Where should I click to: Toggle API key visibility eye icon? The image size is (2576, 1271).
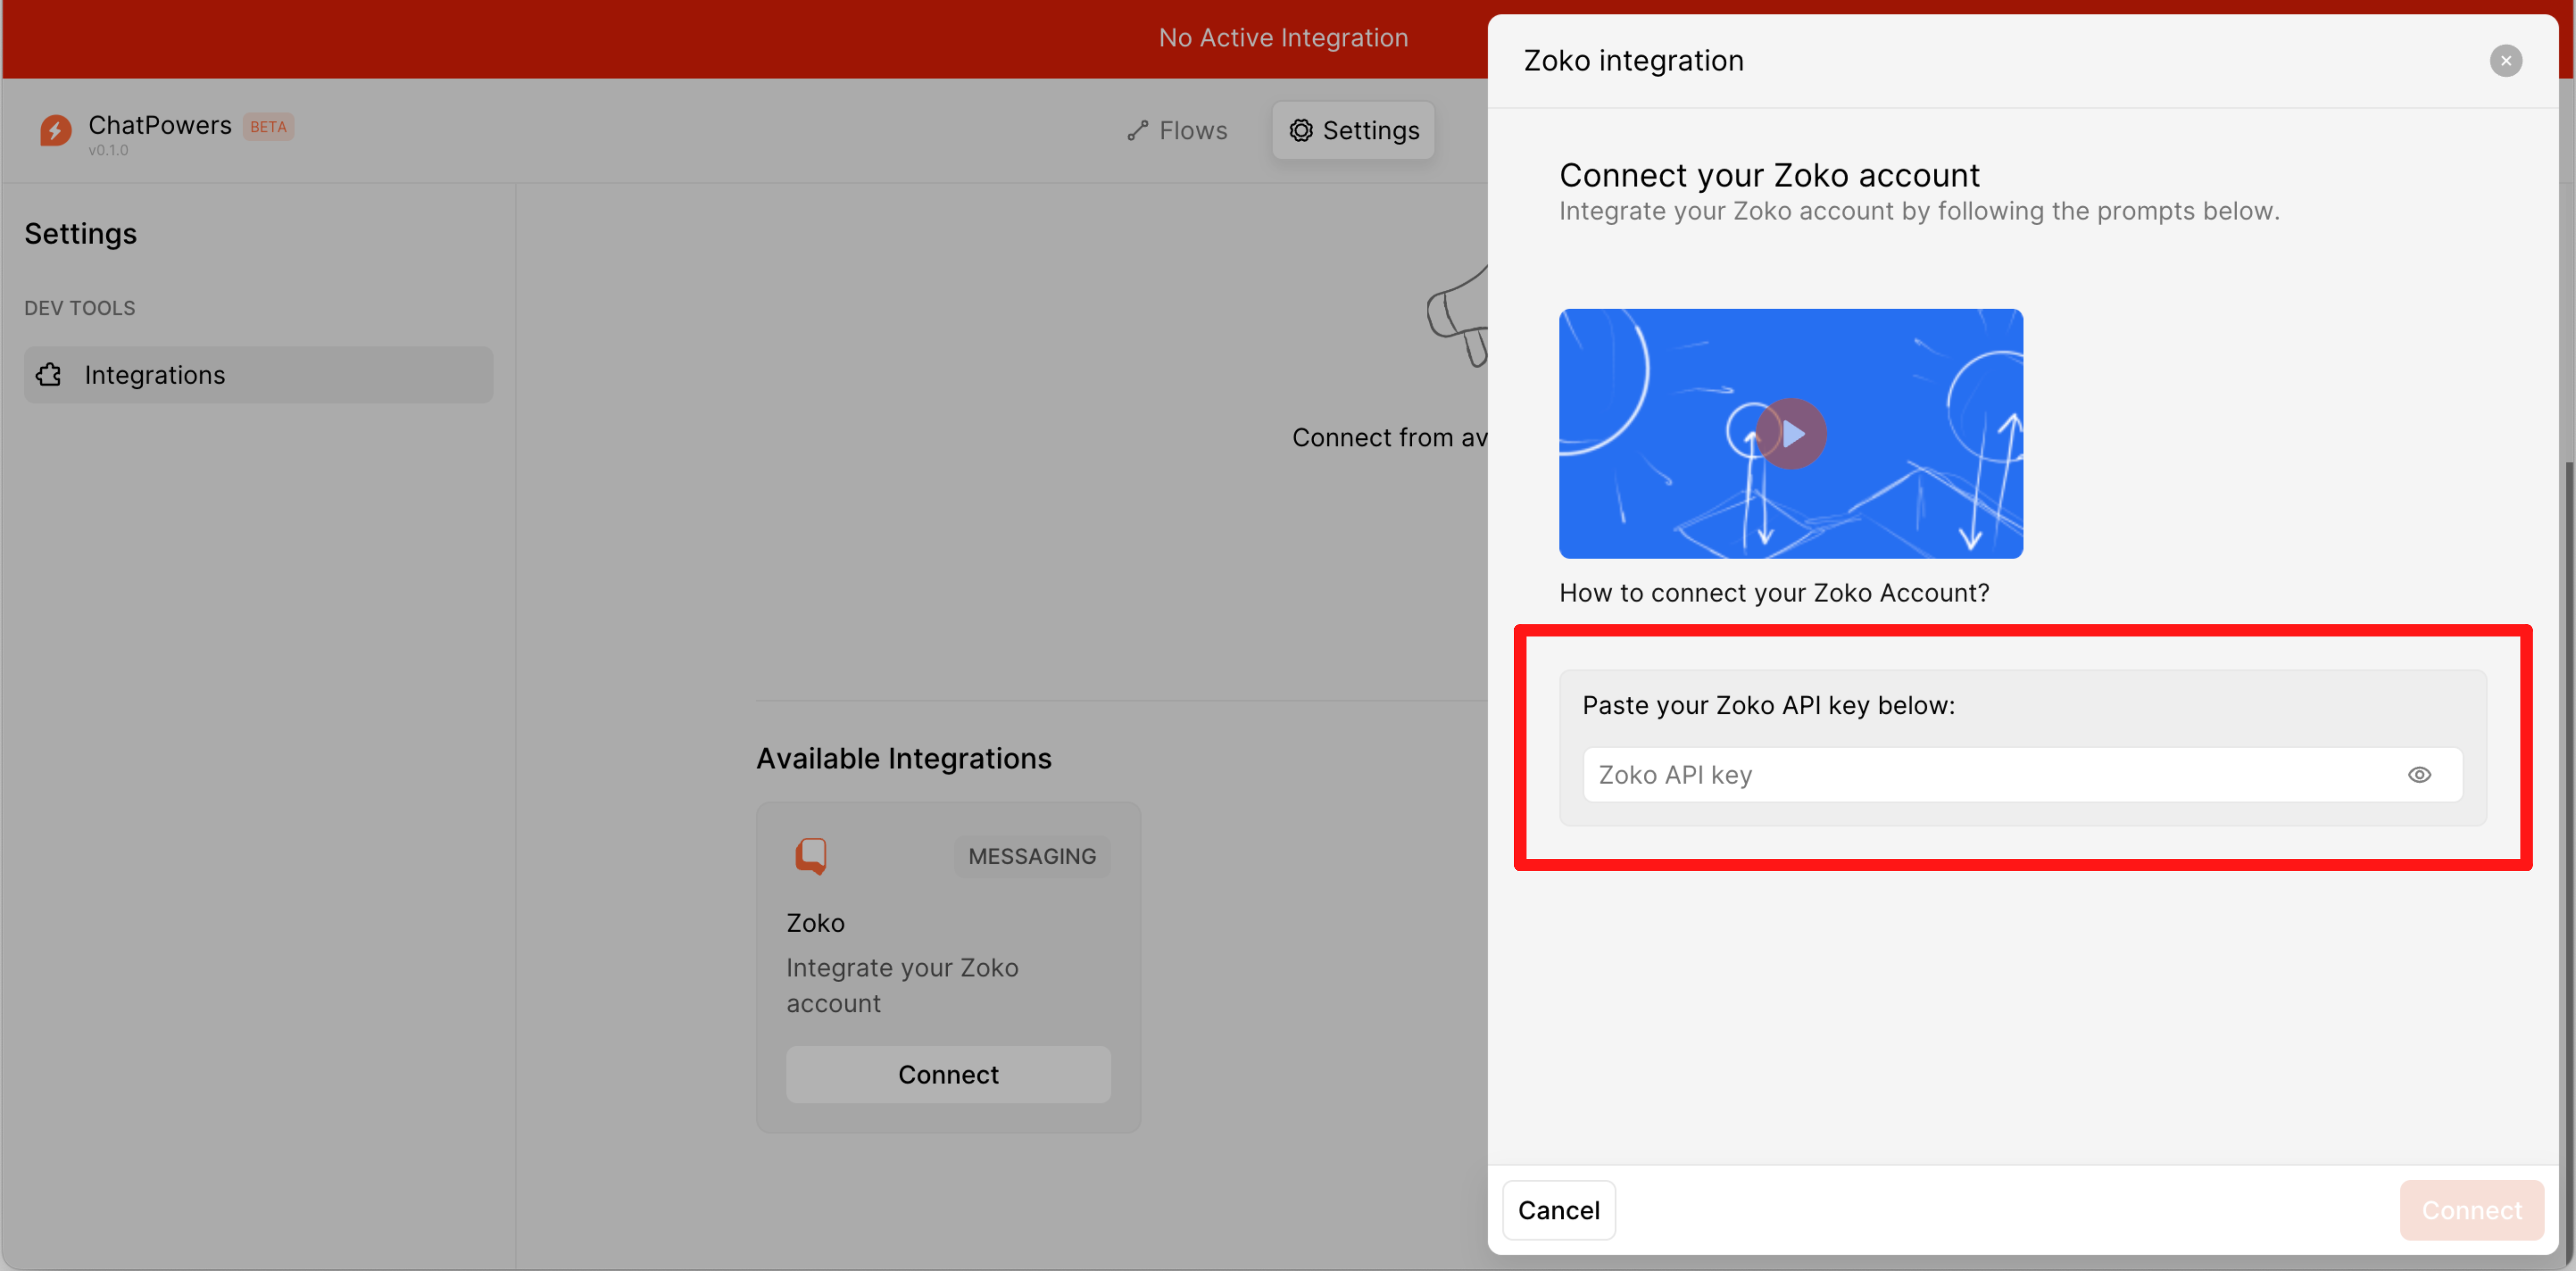2419,775
